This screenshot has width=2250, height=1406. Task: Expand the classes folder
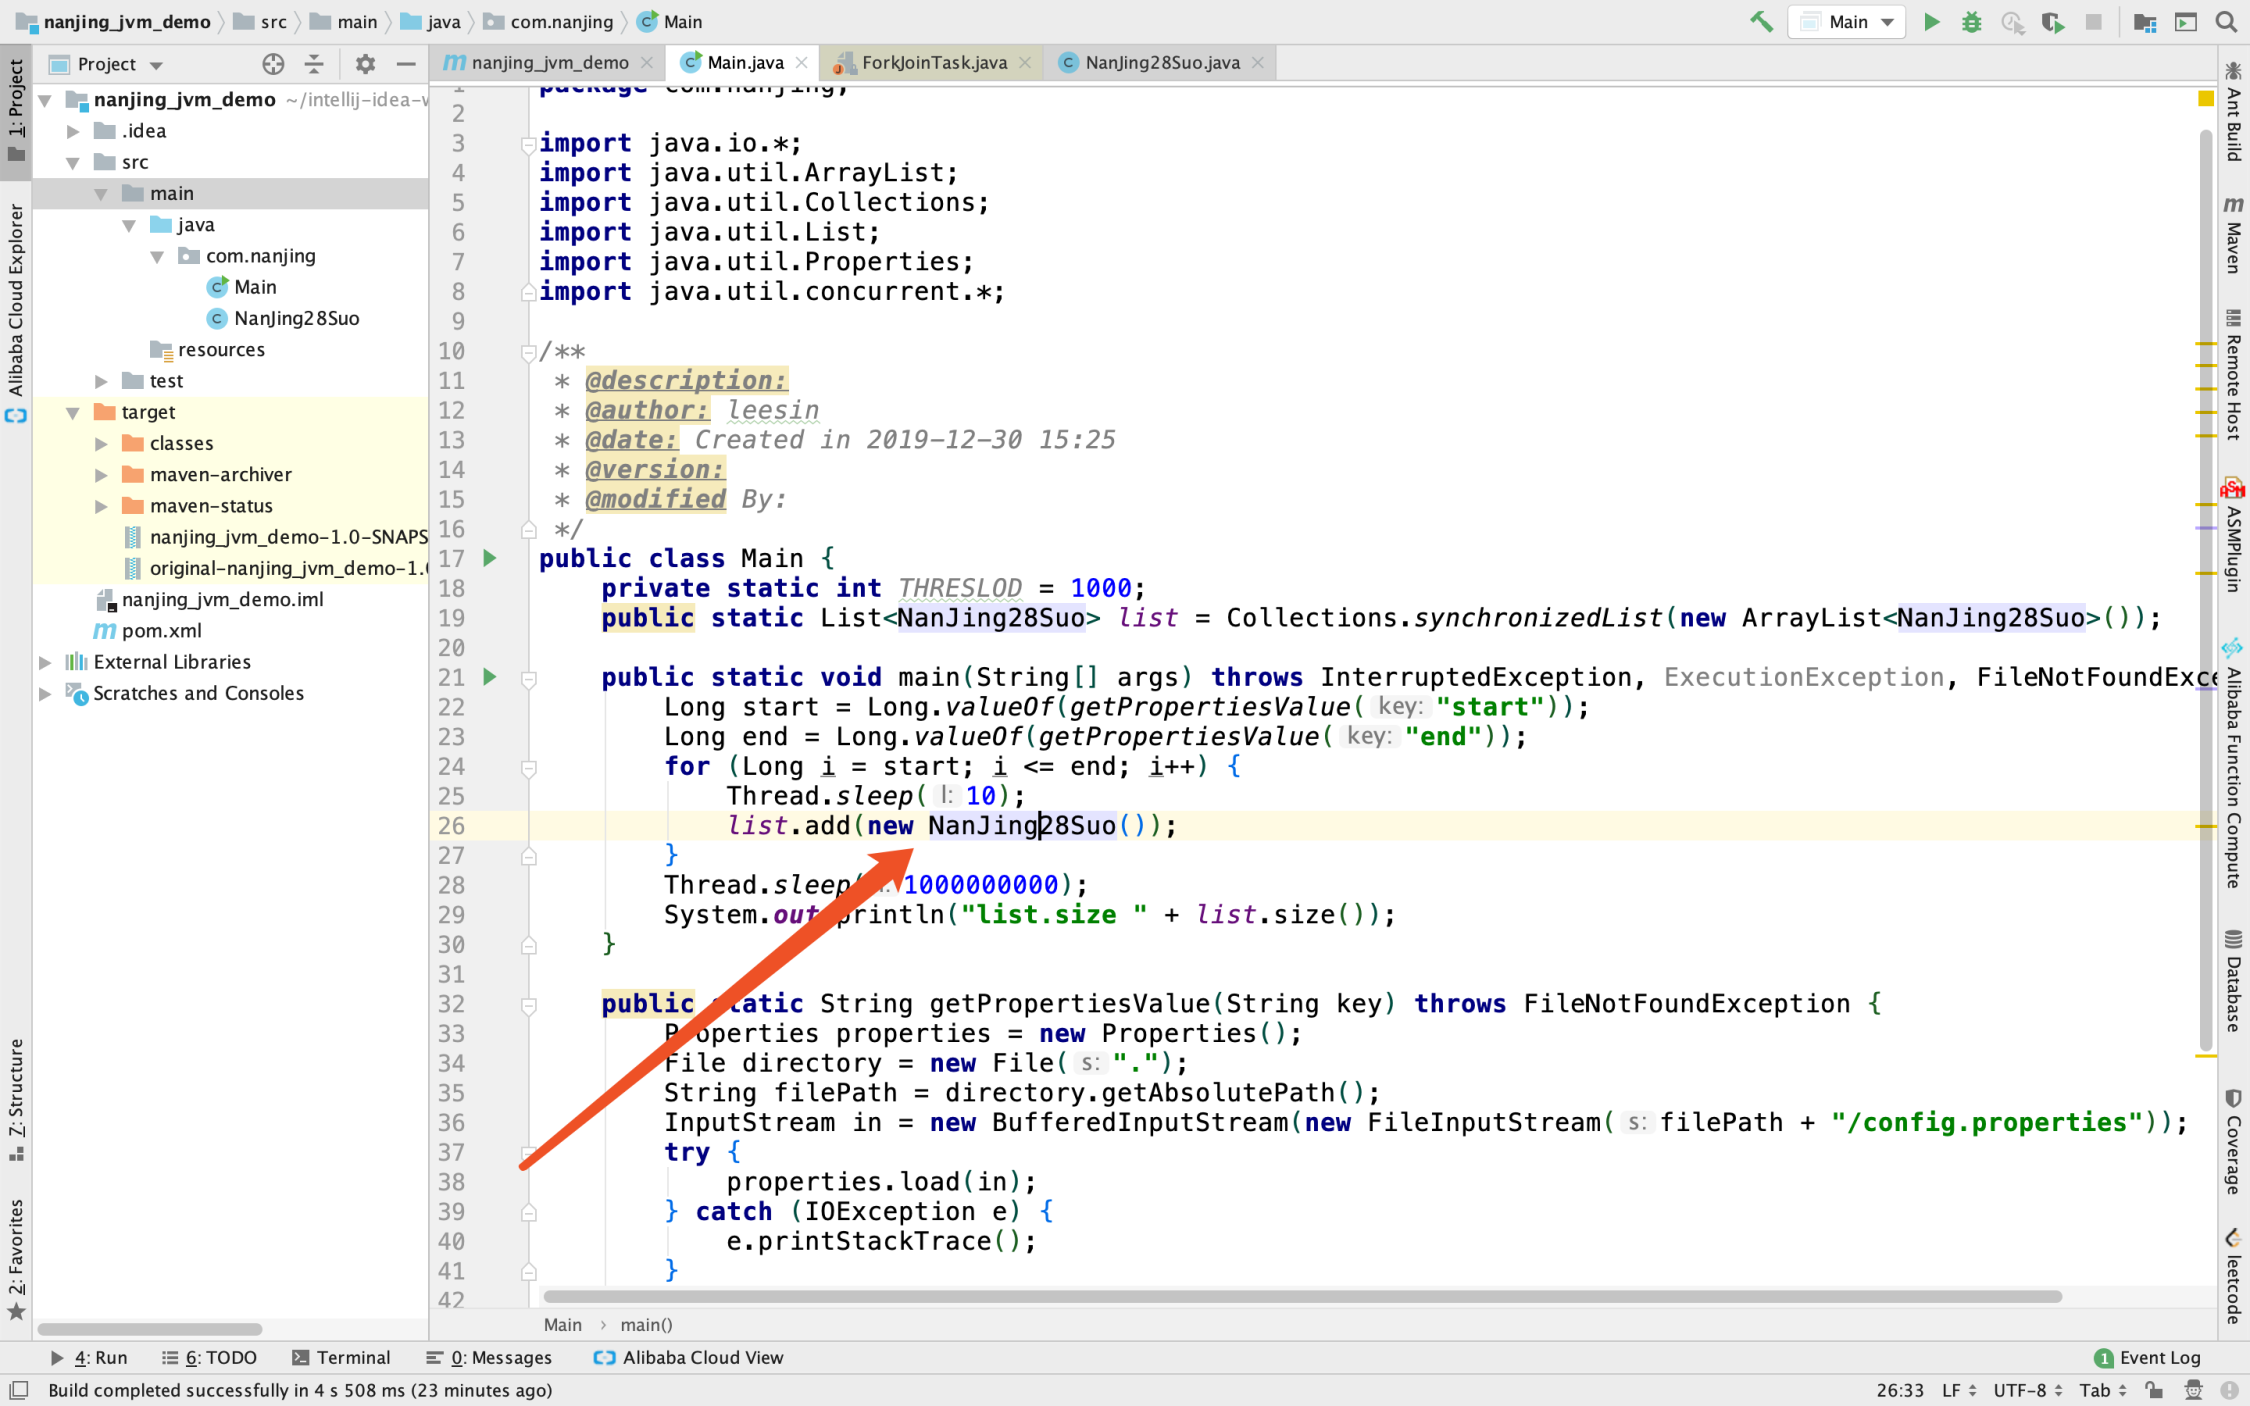point(101,443)
